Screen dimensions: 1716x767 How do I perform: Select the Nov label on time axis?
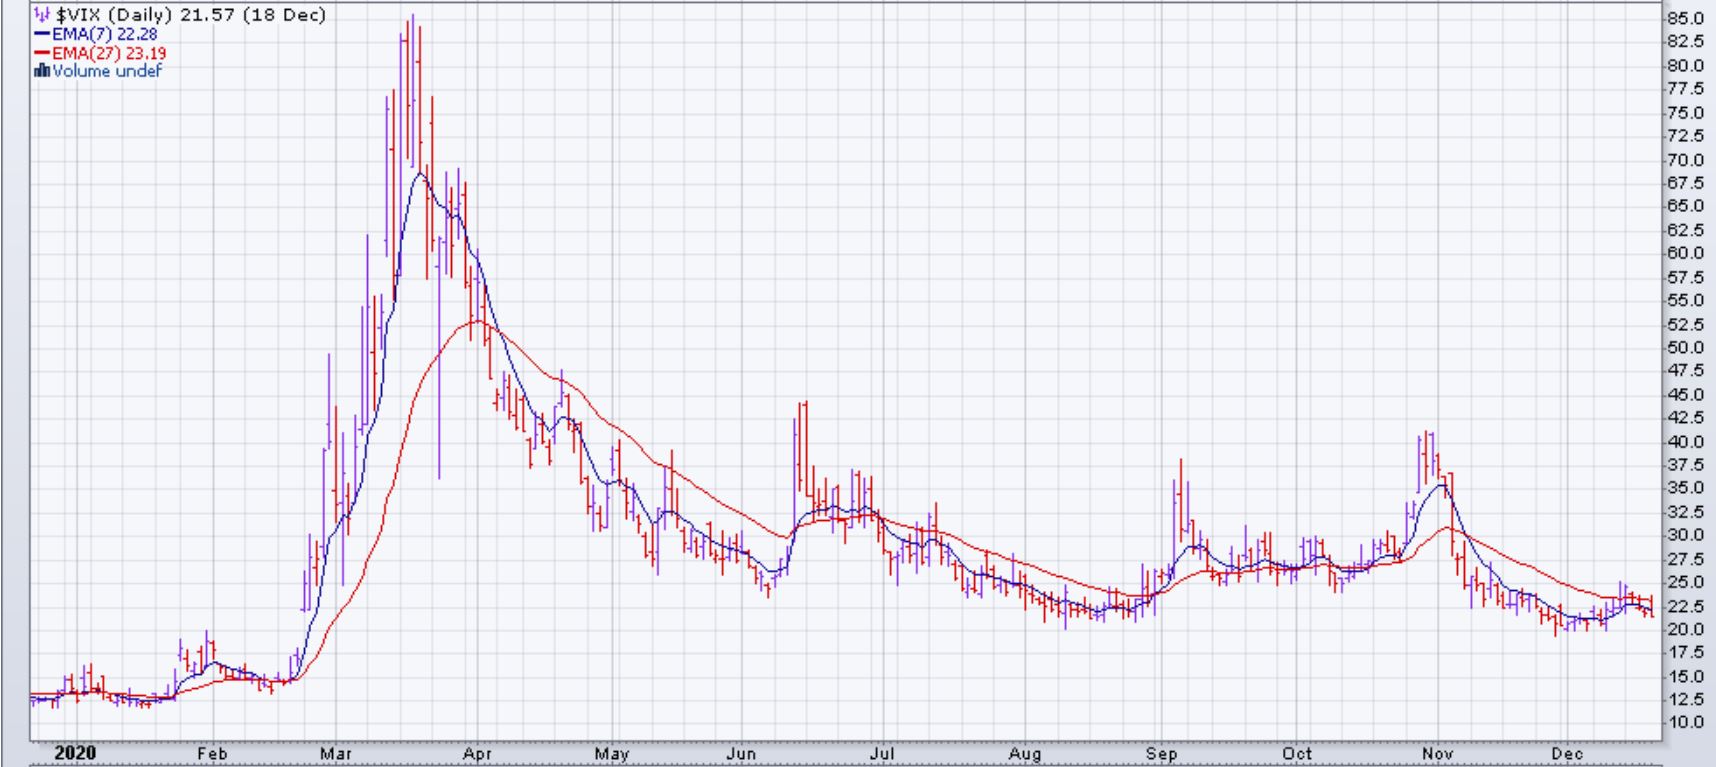click(x=1437, y=754)
